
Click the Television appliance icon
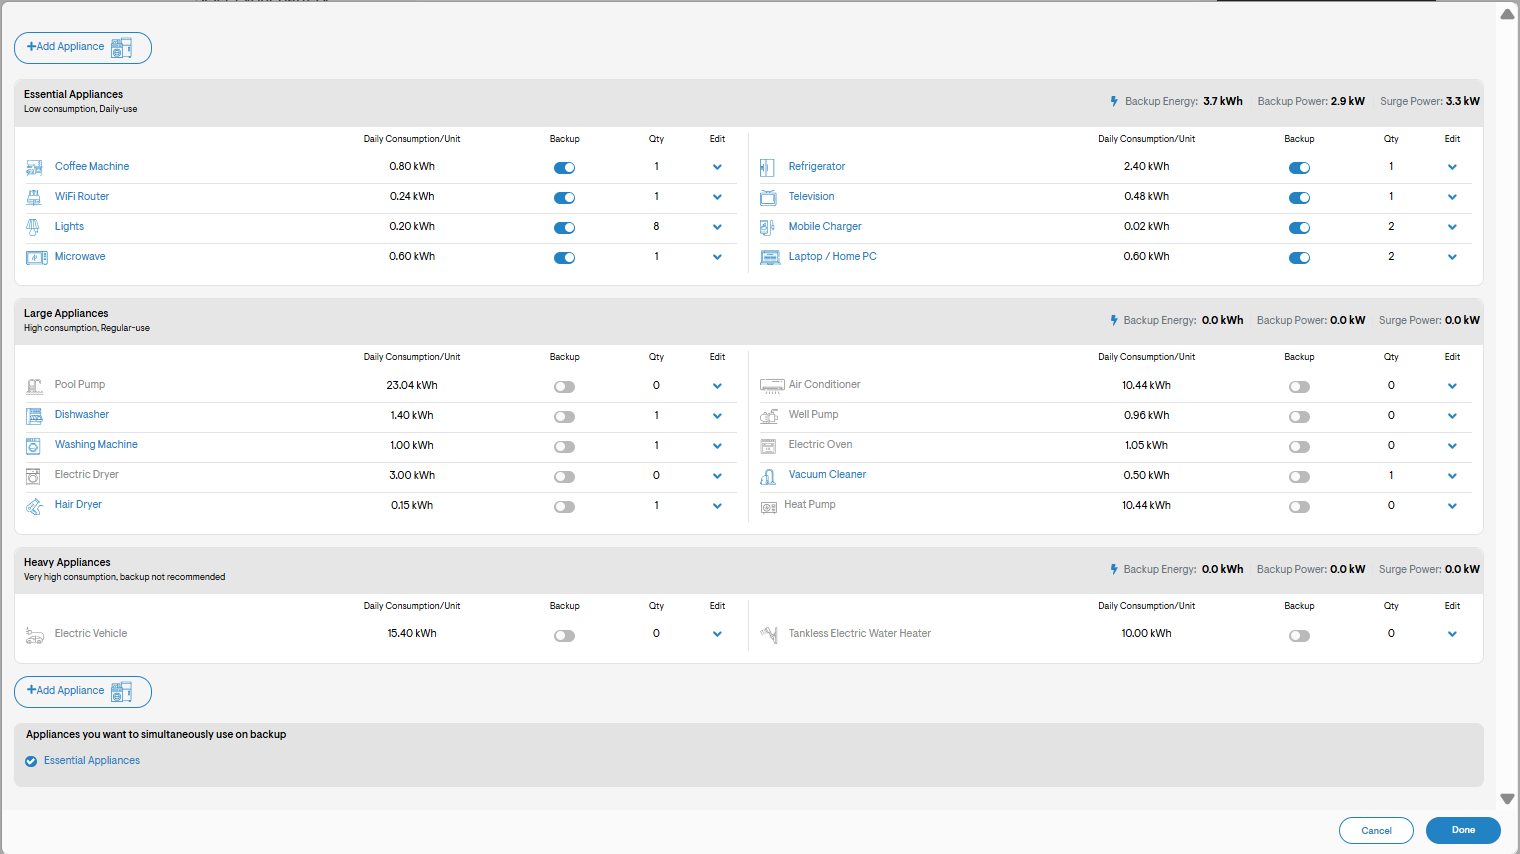(x=768, y=198)
